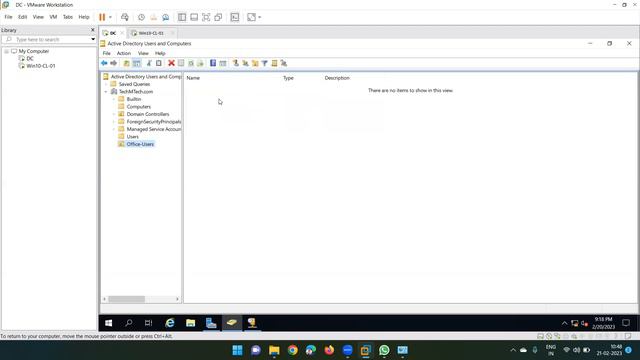Select the Office-Users OU
Image resolution: width=640 pixels, height=360 pixels.
pyautogui.click(x=140, y=144)
